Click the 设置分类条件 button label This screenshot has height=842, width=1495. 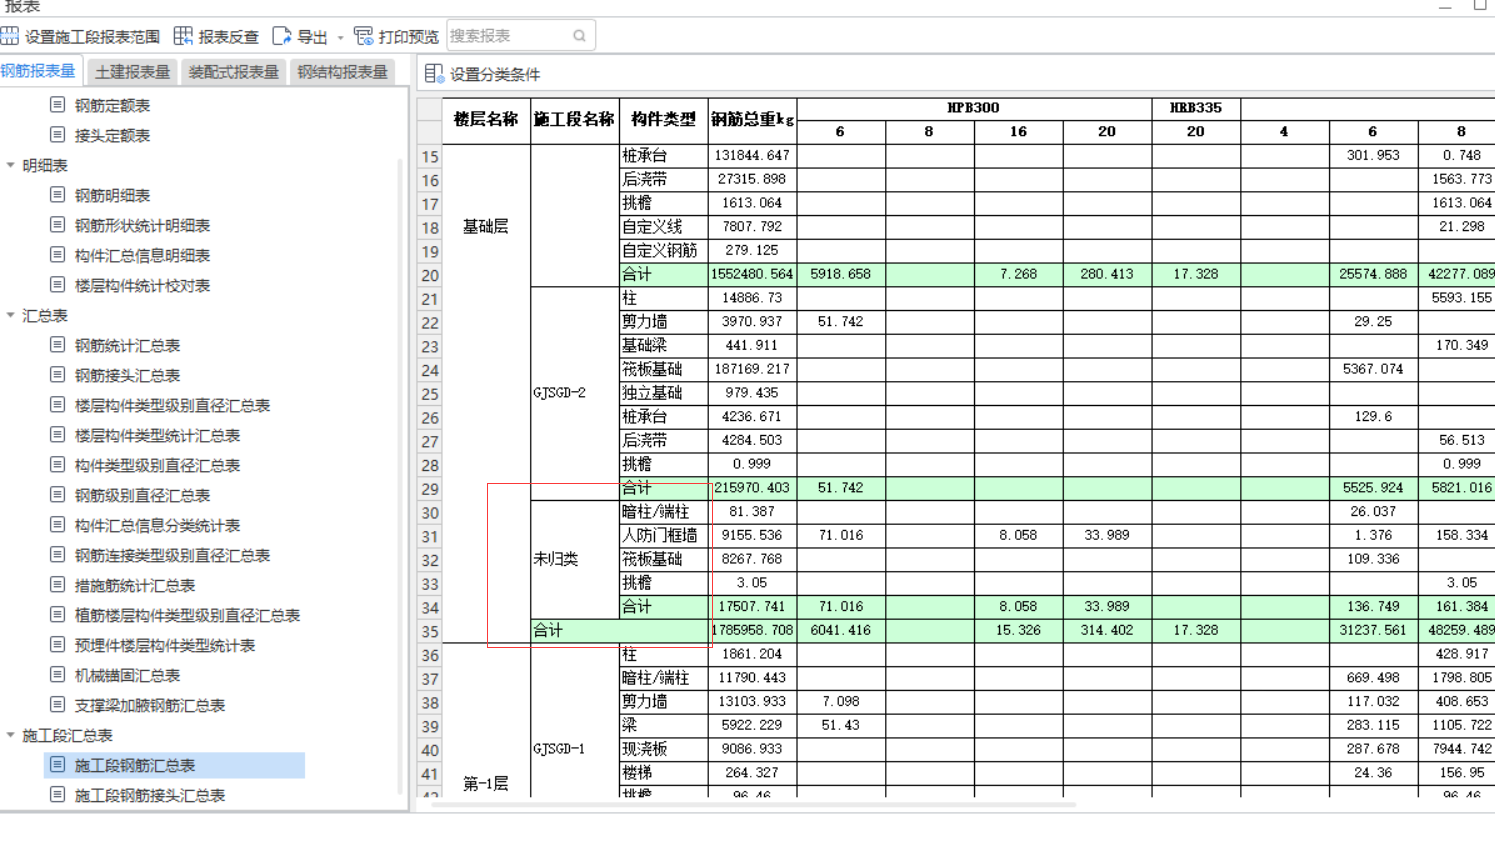pyautogui.click(x=495, y=74)
